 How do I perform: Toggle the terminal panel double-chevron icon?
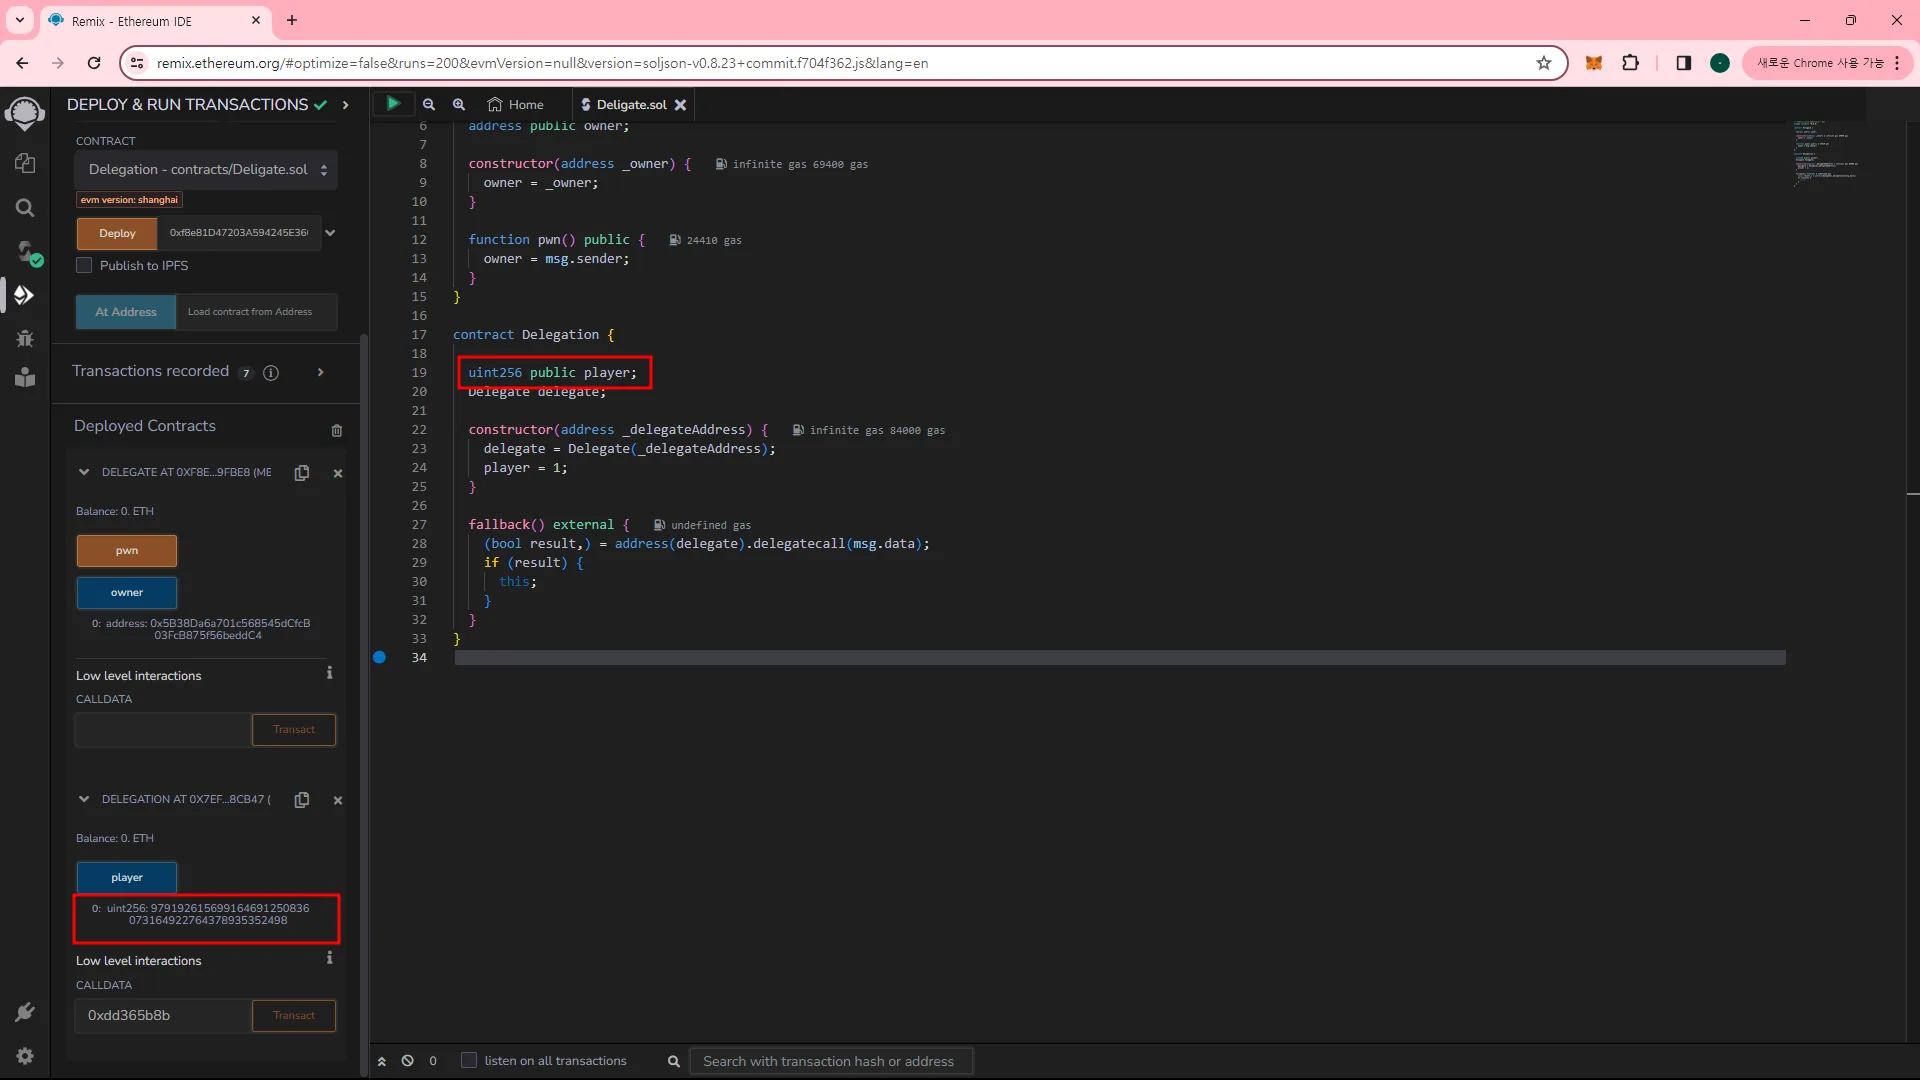[381, 1061]
